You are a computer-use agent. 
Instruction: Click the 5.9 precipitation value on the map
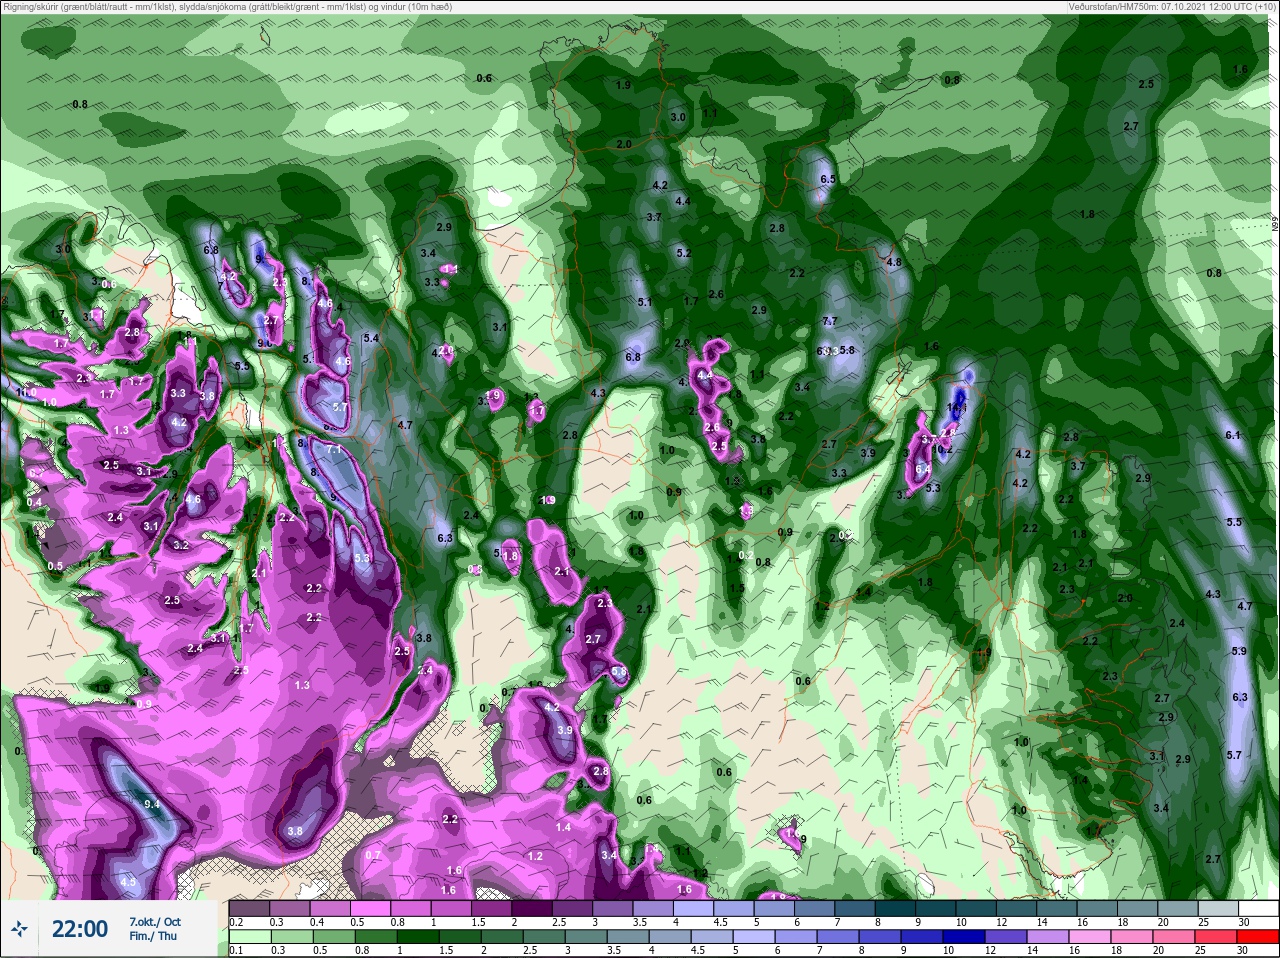1239,651
